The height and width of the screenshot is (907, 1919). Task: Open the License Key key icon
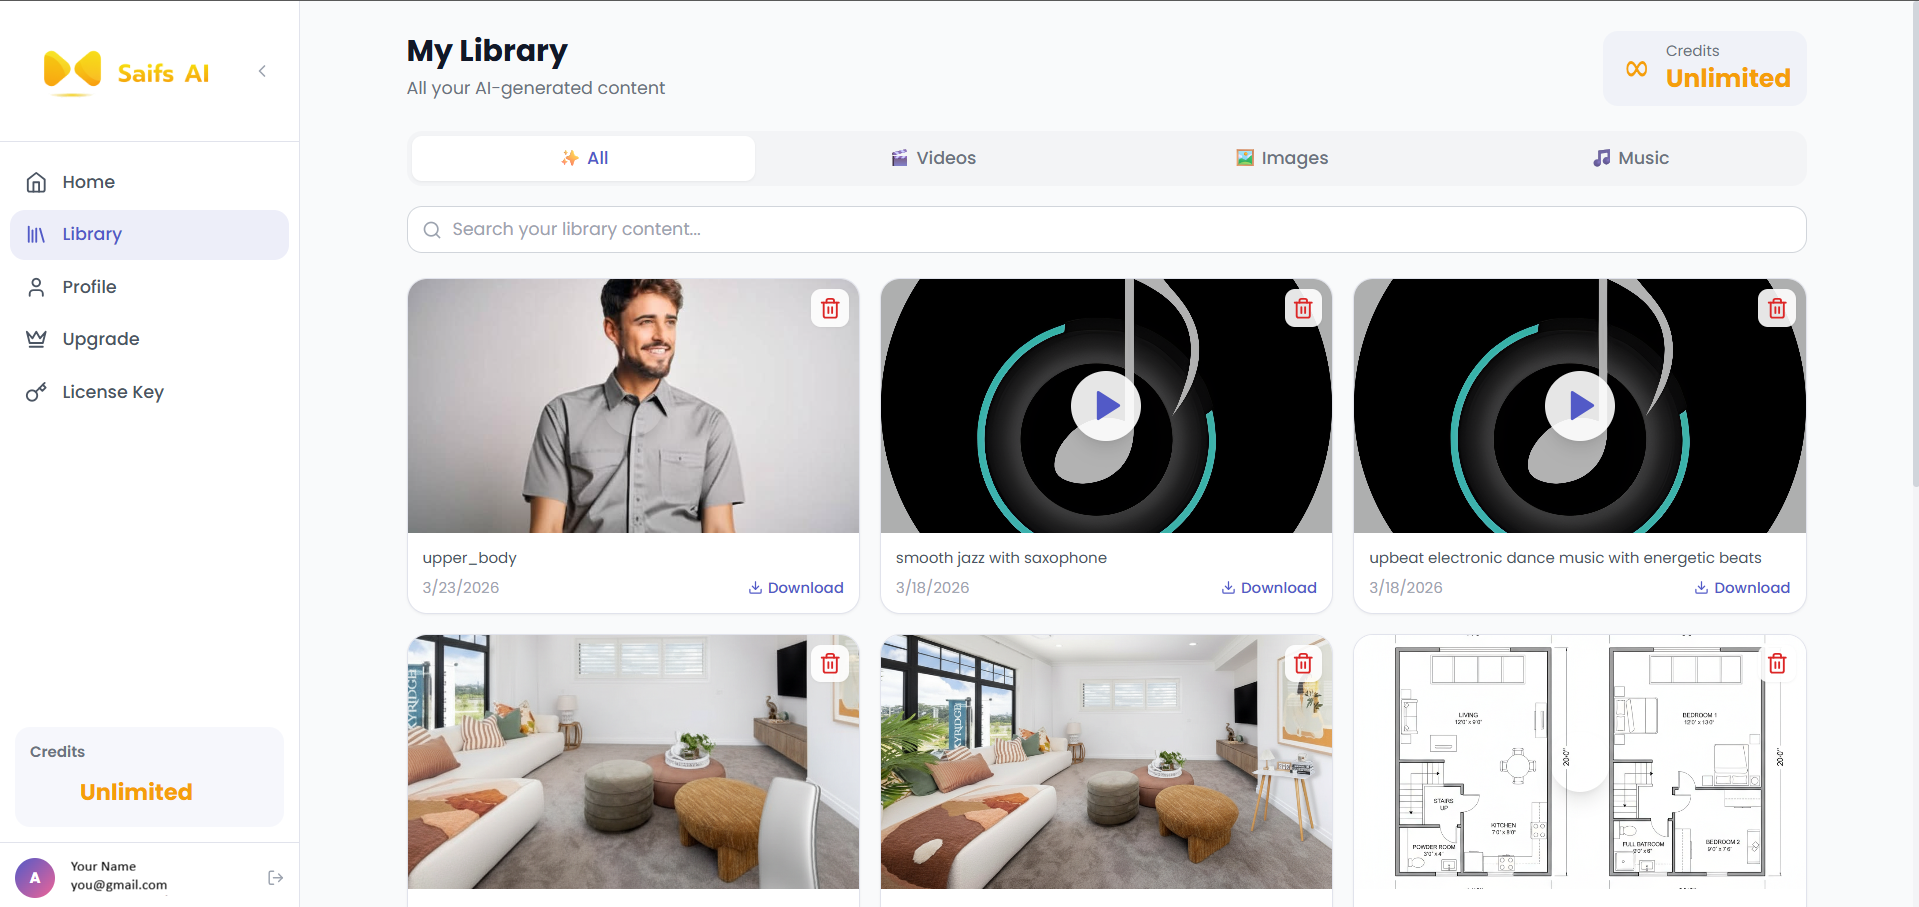(36, 392)
